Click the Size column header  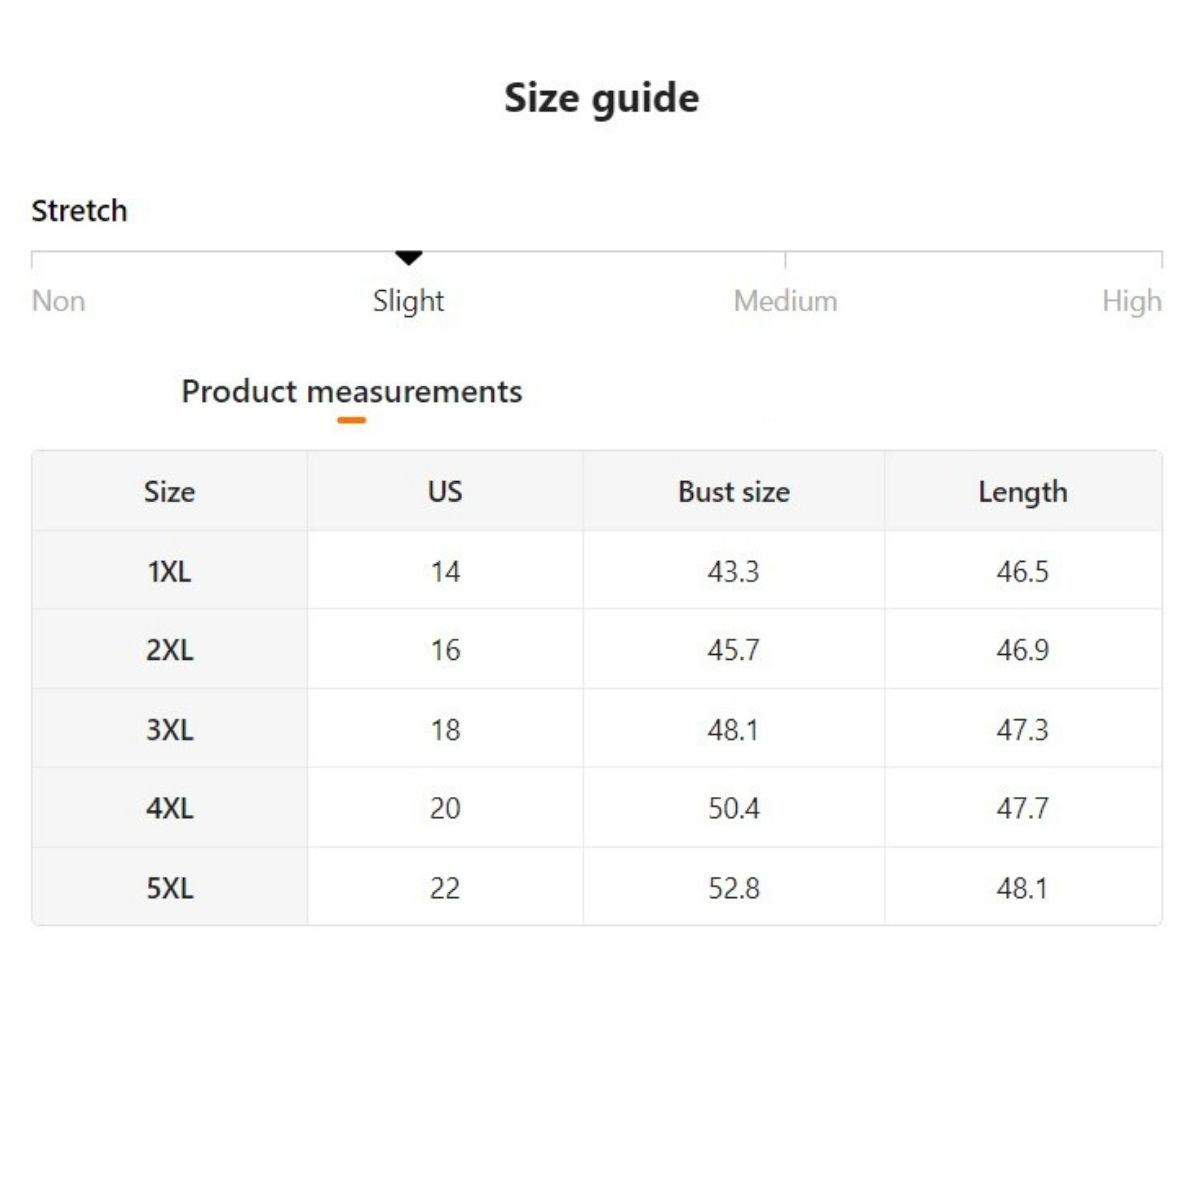[169, 492]
